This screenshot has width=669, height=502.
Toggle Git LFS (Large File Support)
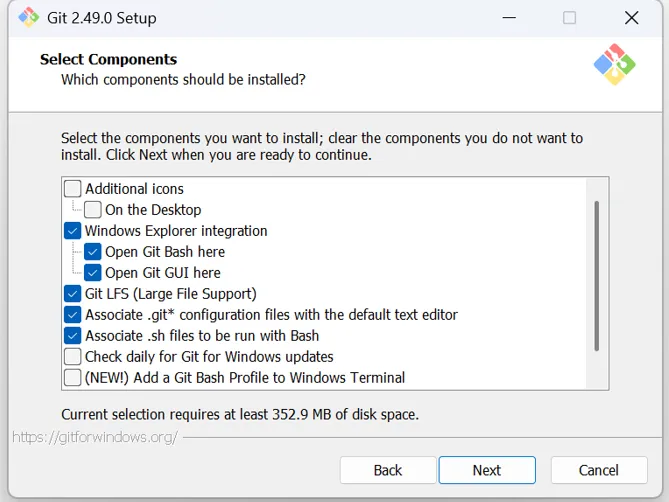[x=73, y=294]
